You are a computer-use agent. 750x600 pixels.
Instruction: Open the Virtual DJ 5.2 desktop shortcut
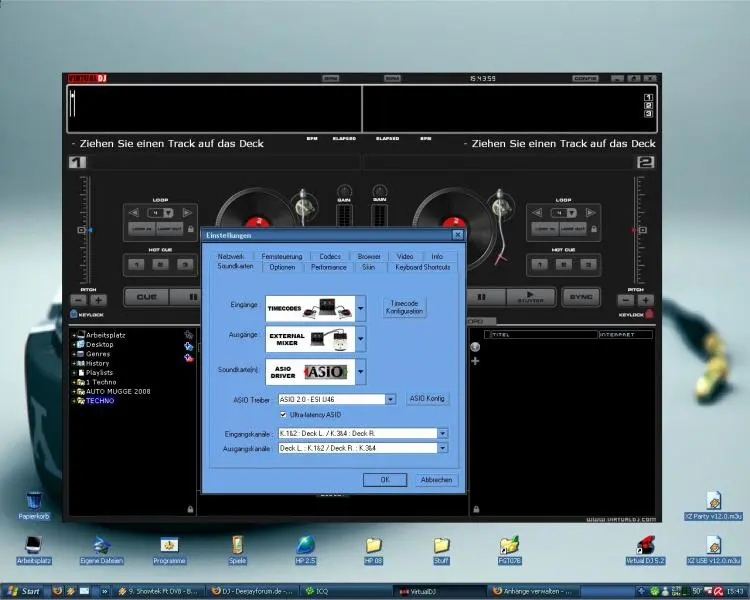coord(645,545)
